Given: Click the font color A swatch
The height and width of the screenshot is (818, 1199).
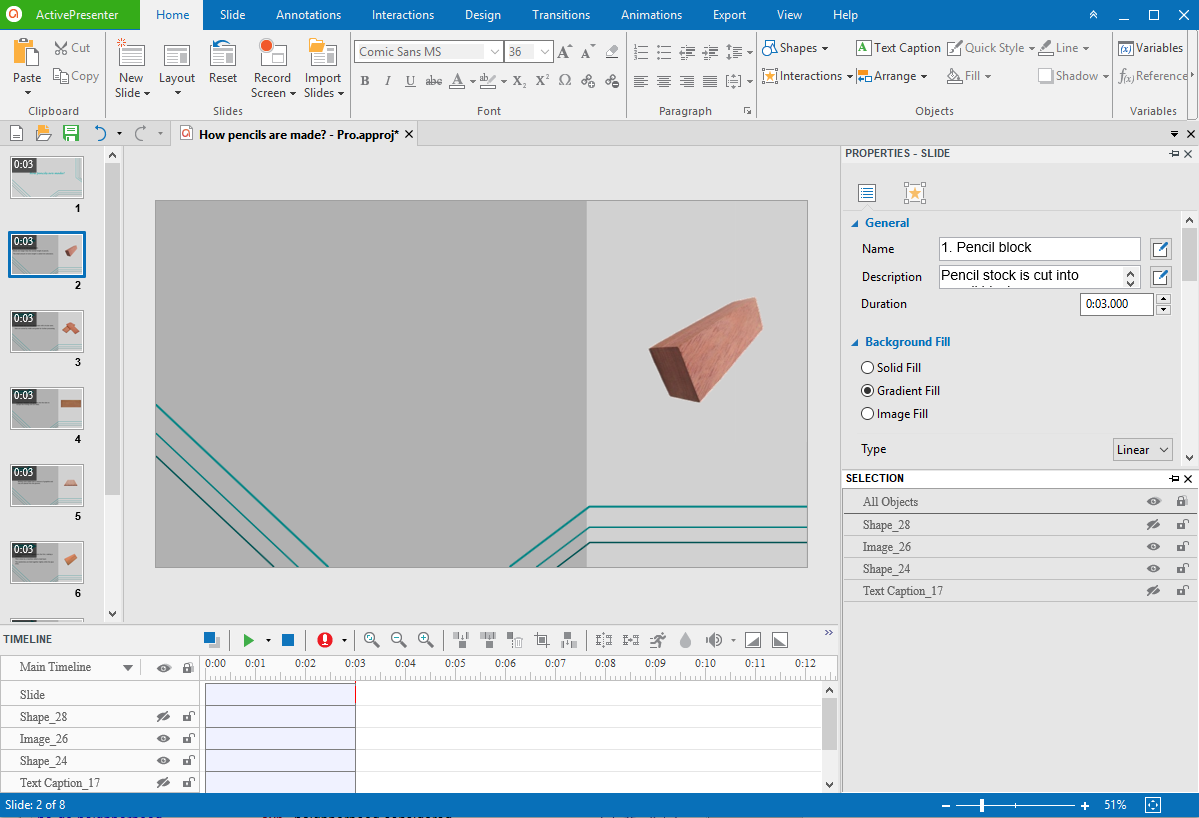Looking at the screenshot, I should tap(457, 80).
